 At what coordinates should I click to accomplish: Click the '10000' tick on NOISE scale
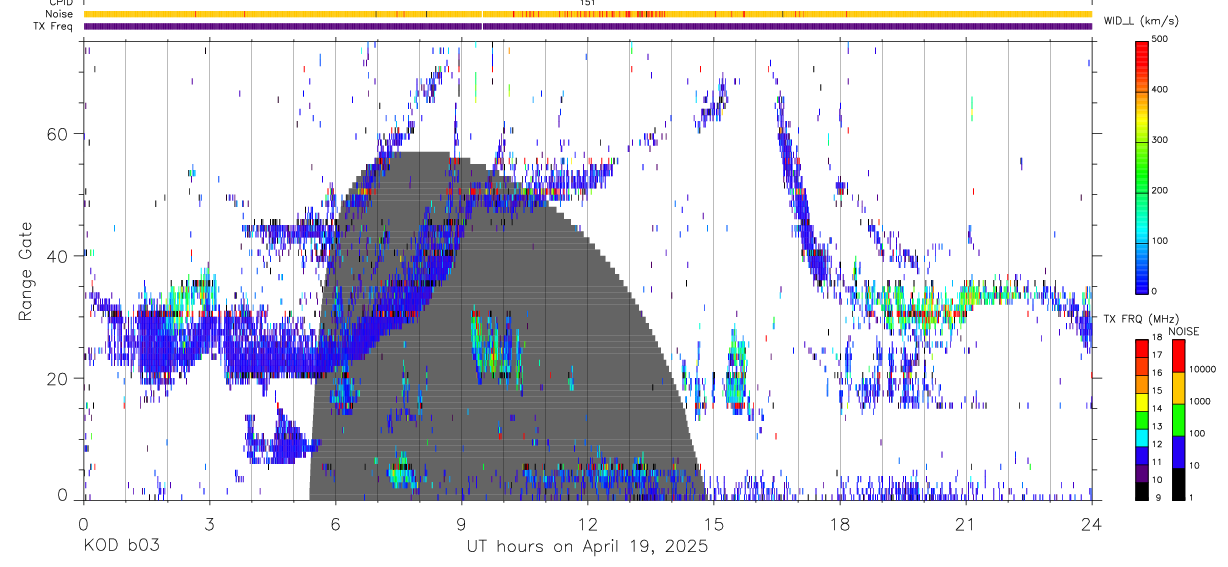point(1201,369)
